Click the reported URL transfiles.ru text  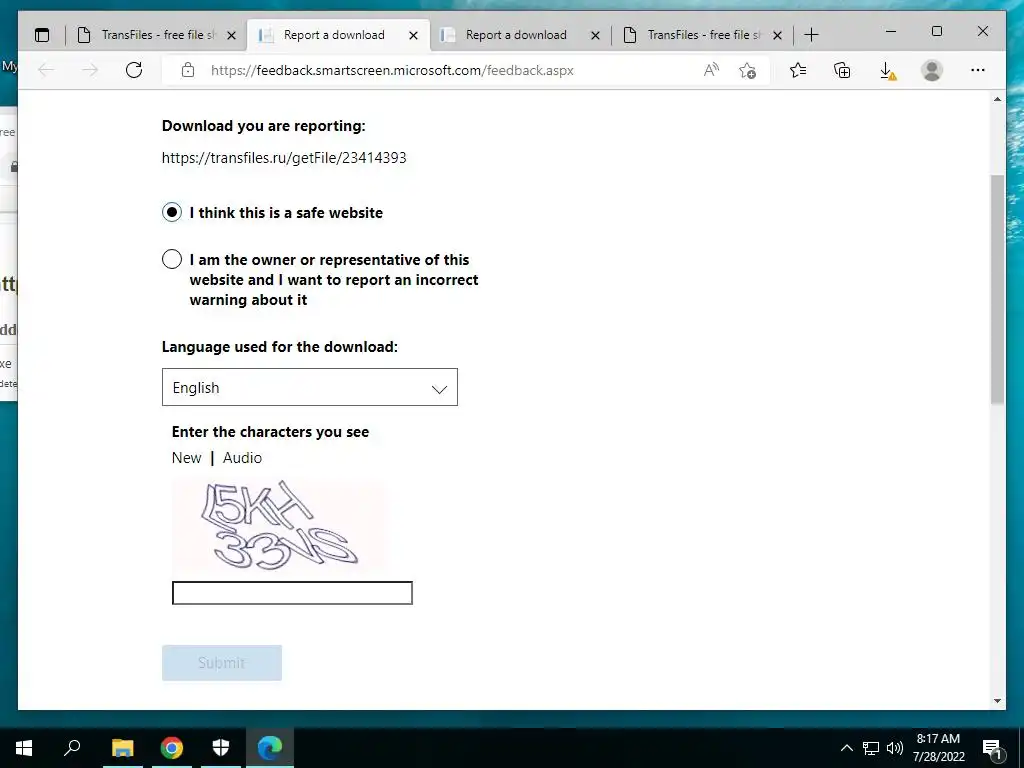click(x=284, y=157)
